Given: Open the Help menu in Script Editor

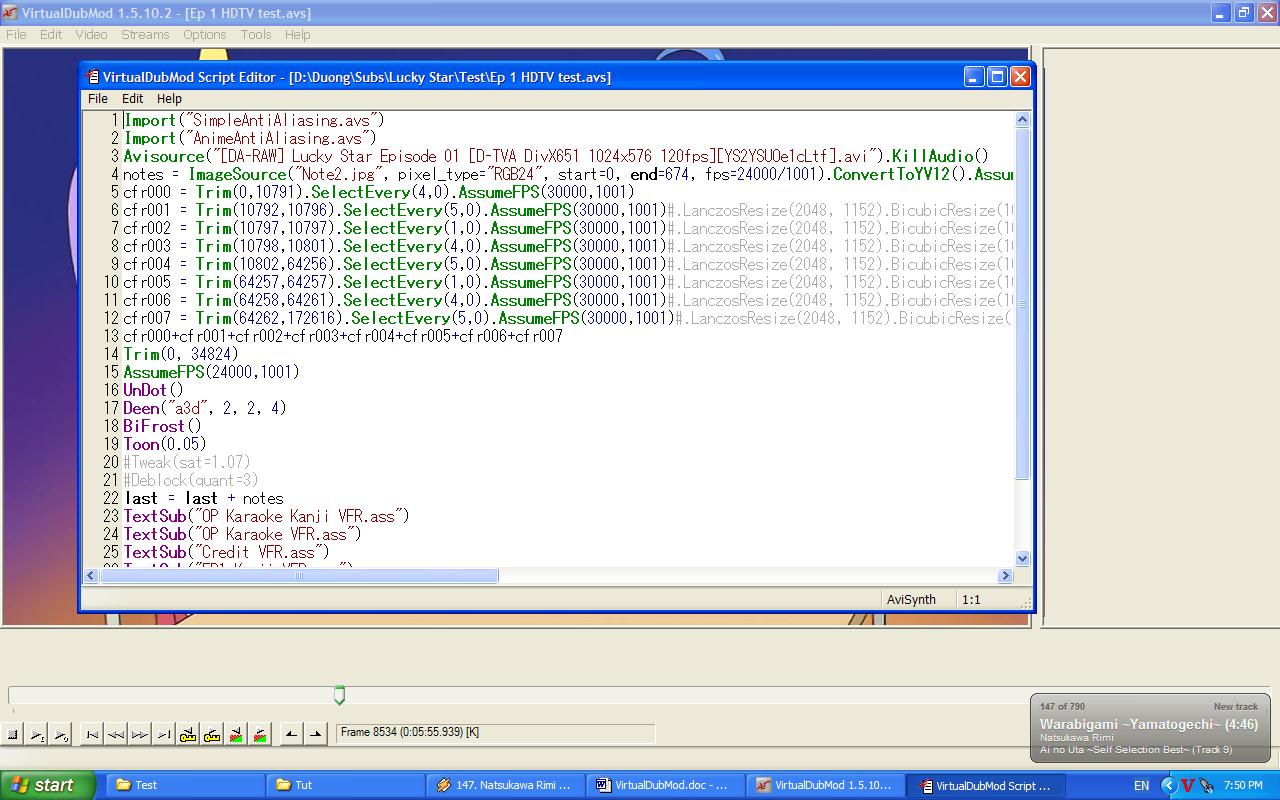Looking at the screenshot, I should click(x=169, y=99).
